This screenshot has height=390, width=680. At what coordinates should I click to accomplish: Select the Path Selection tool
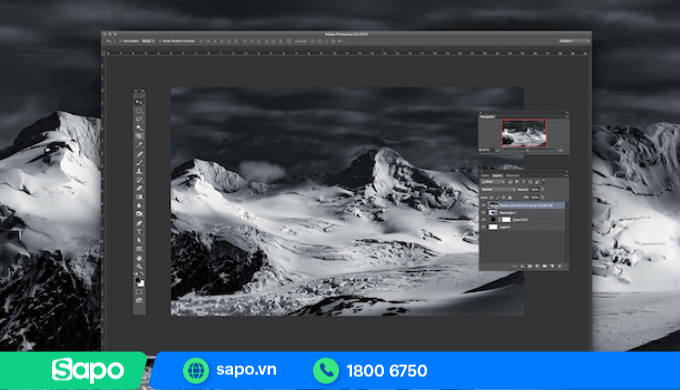(139, 239)
